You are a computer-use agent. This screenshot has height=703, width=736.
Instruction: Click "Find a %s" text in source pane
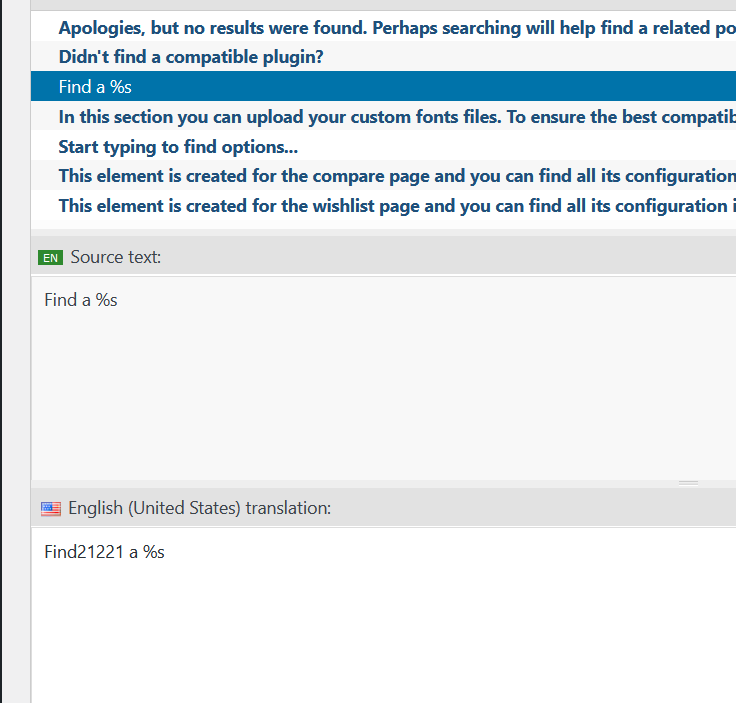click(81, 300)
